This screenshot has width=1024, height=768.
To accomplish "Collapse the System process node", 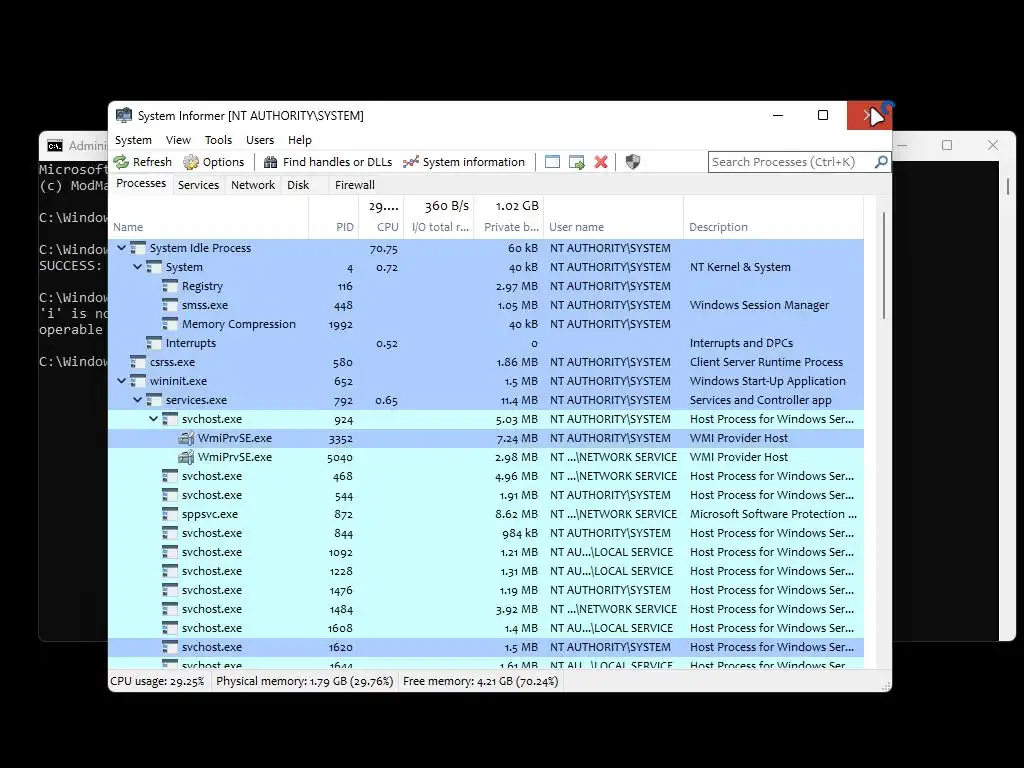I will pos(137,266).
